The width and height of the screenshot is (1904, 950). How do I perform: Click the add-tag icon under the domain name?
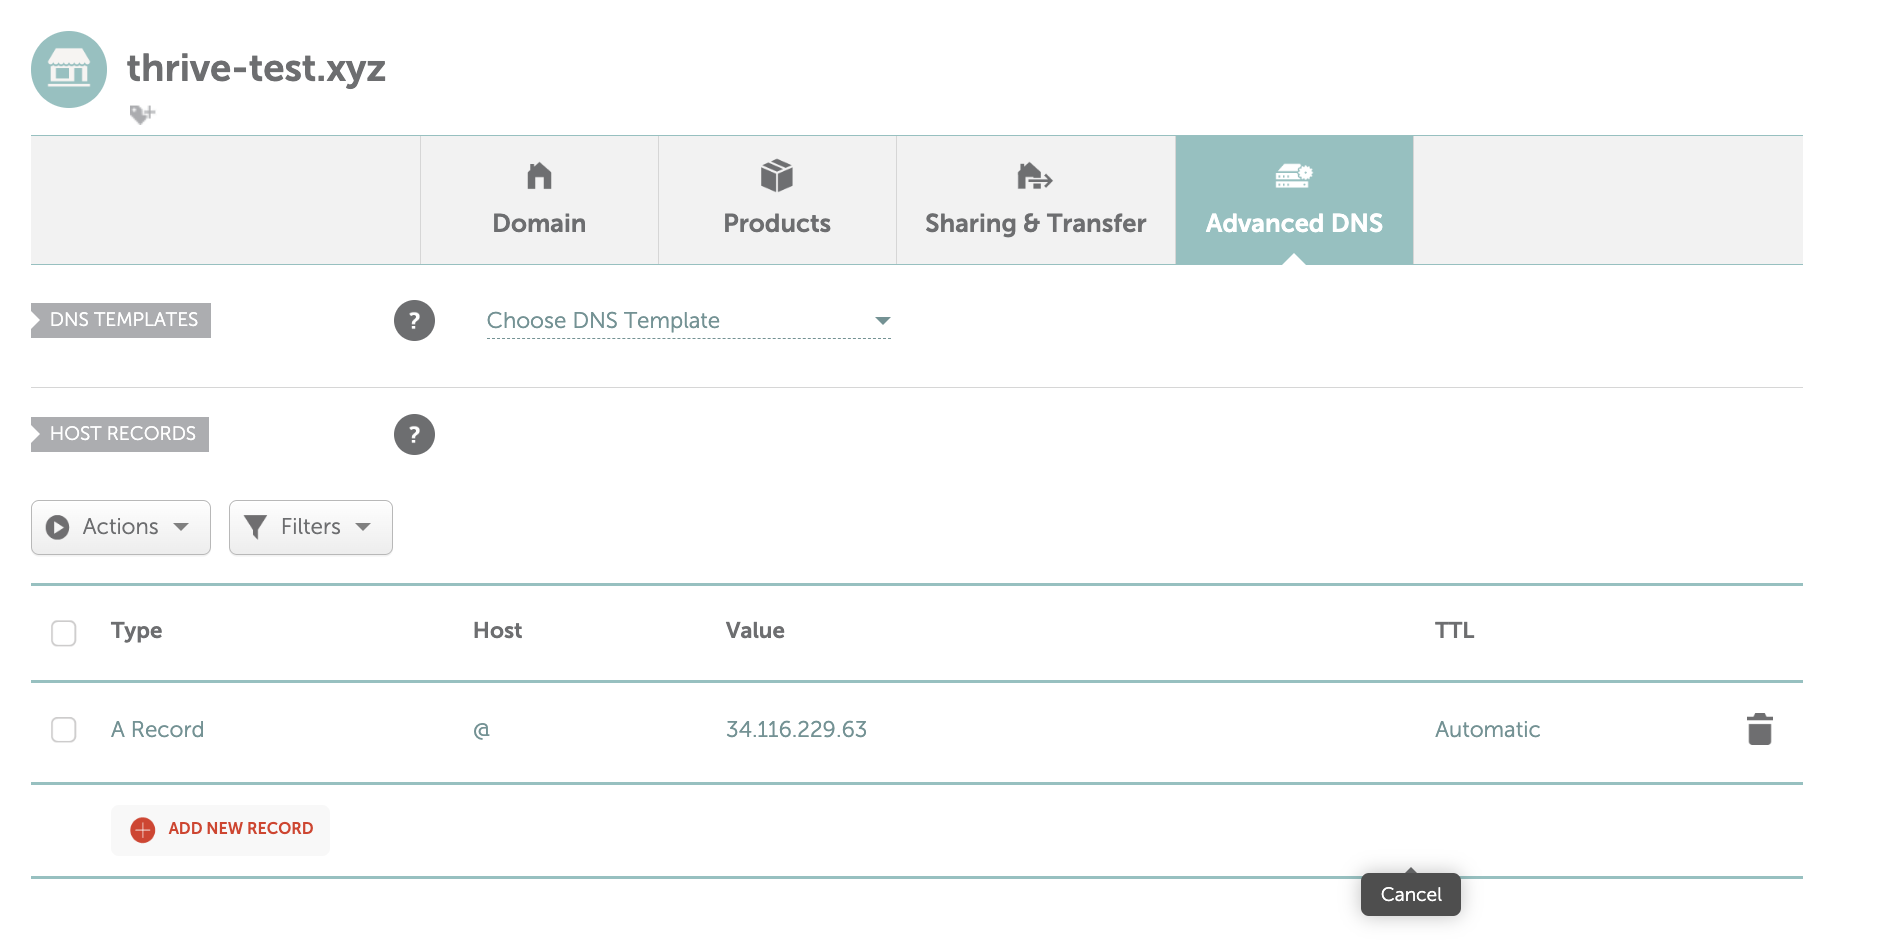click(x=143, y=113)
